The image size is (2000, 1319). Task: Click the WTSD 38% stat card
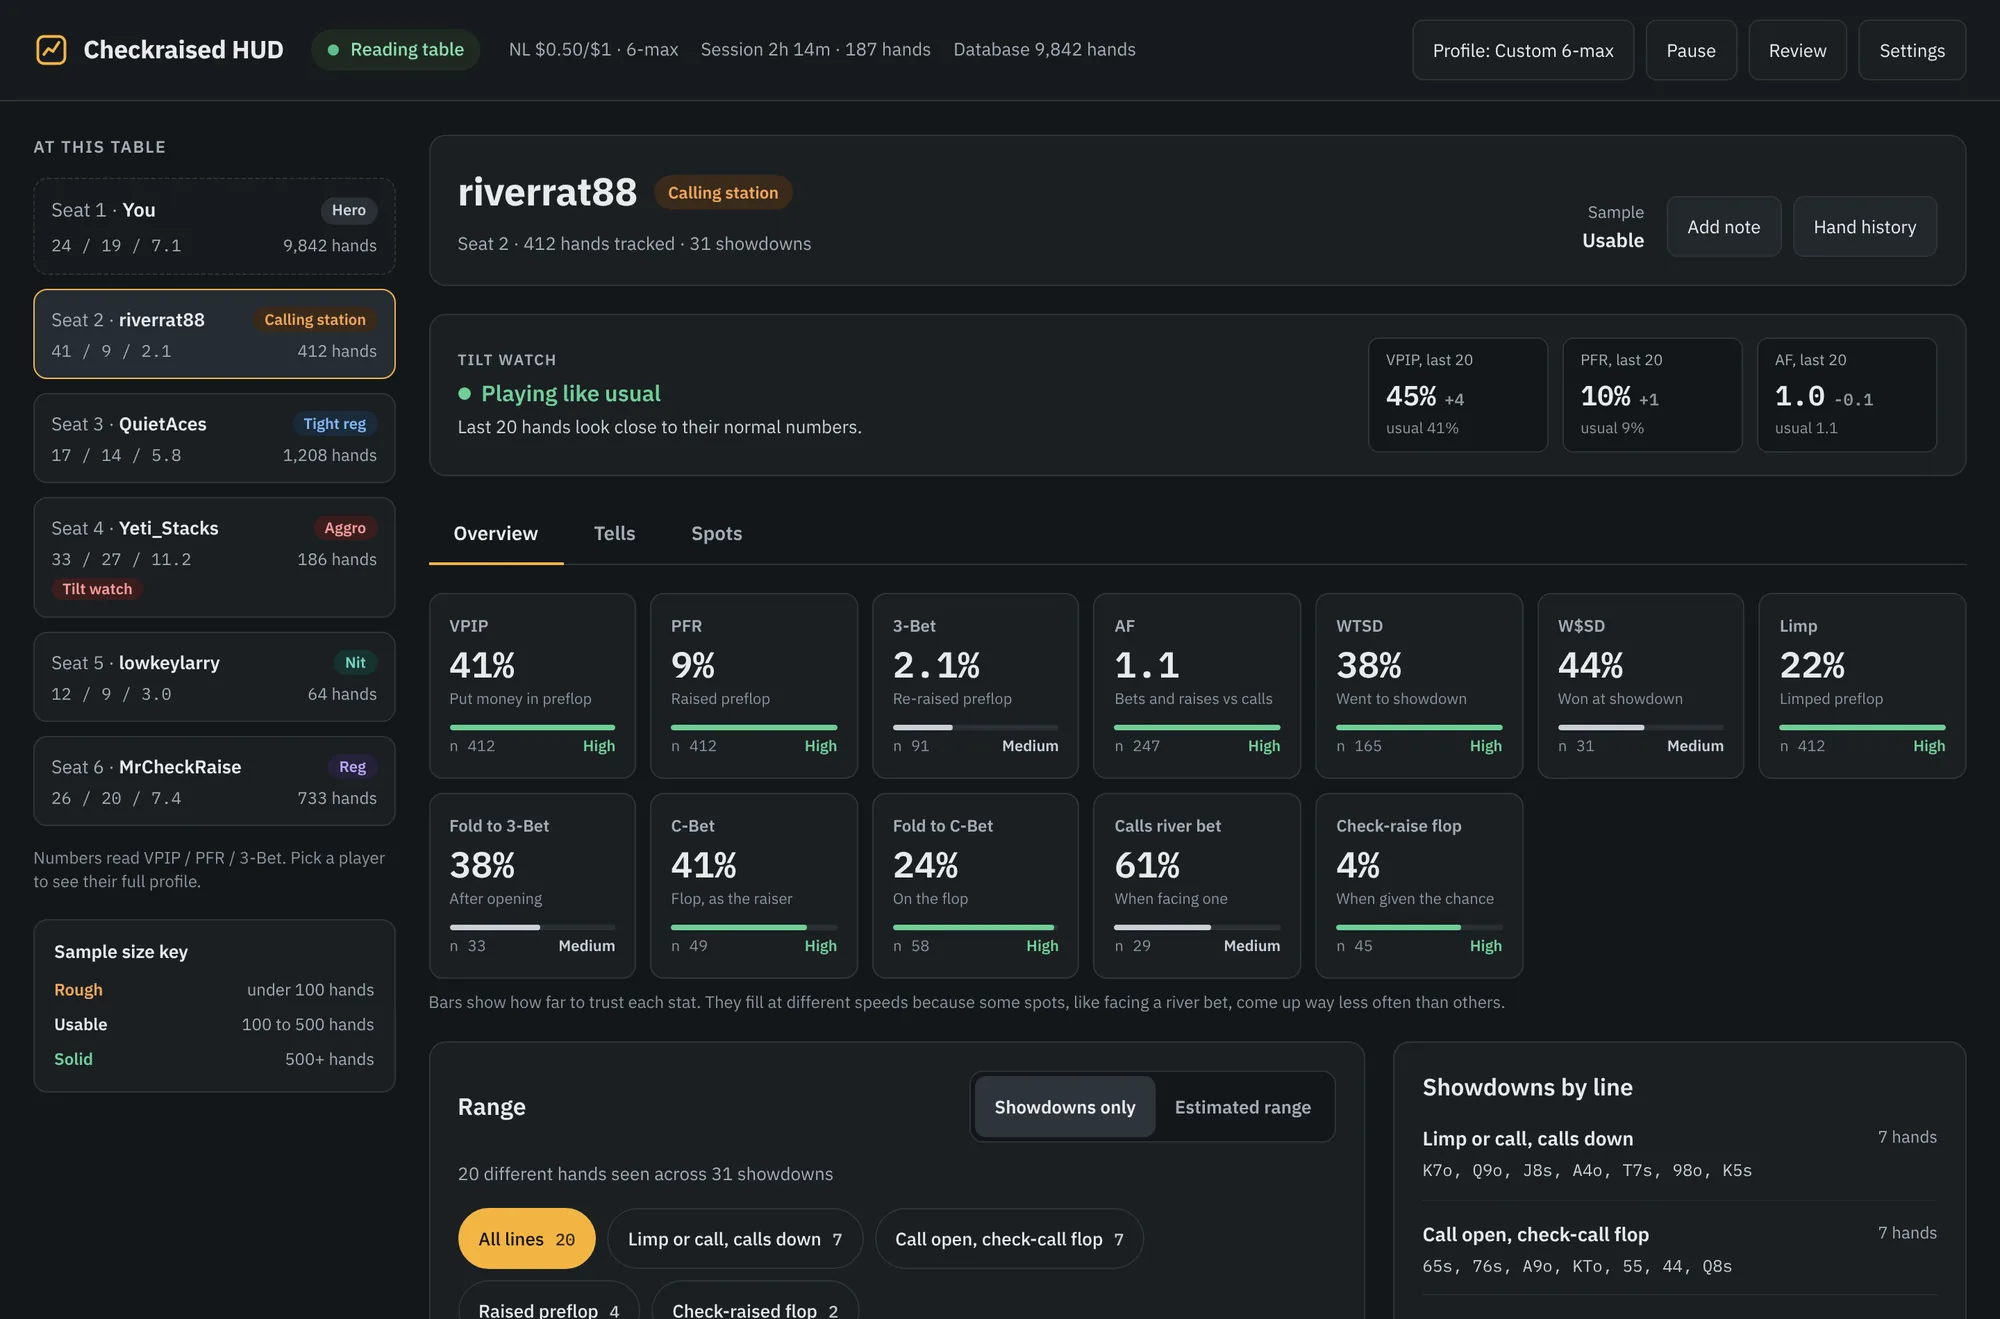click(x=1419, y=686)
